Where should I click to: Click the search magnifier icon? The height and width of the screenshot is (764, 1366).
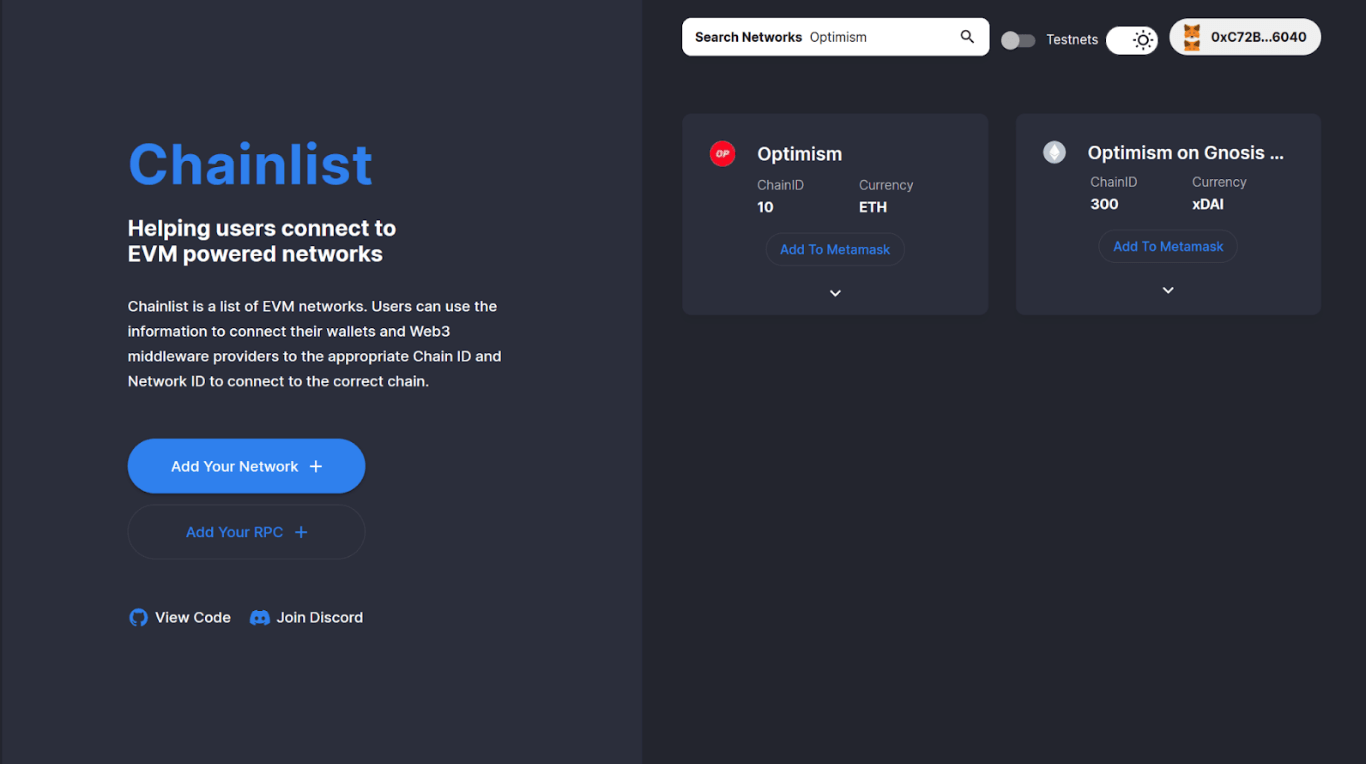click(x=967, y=37)
